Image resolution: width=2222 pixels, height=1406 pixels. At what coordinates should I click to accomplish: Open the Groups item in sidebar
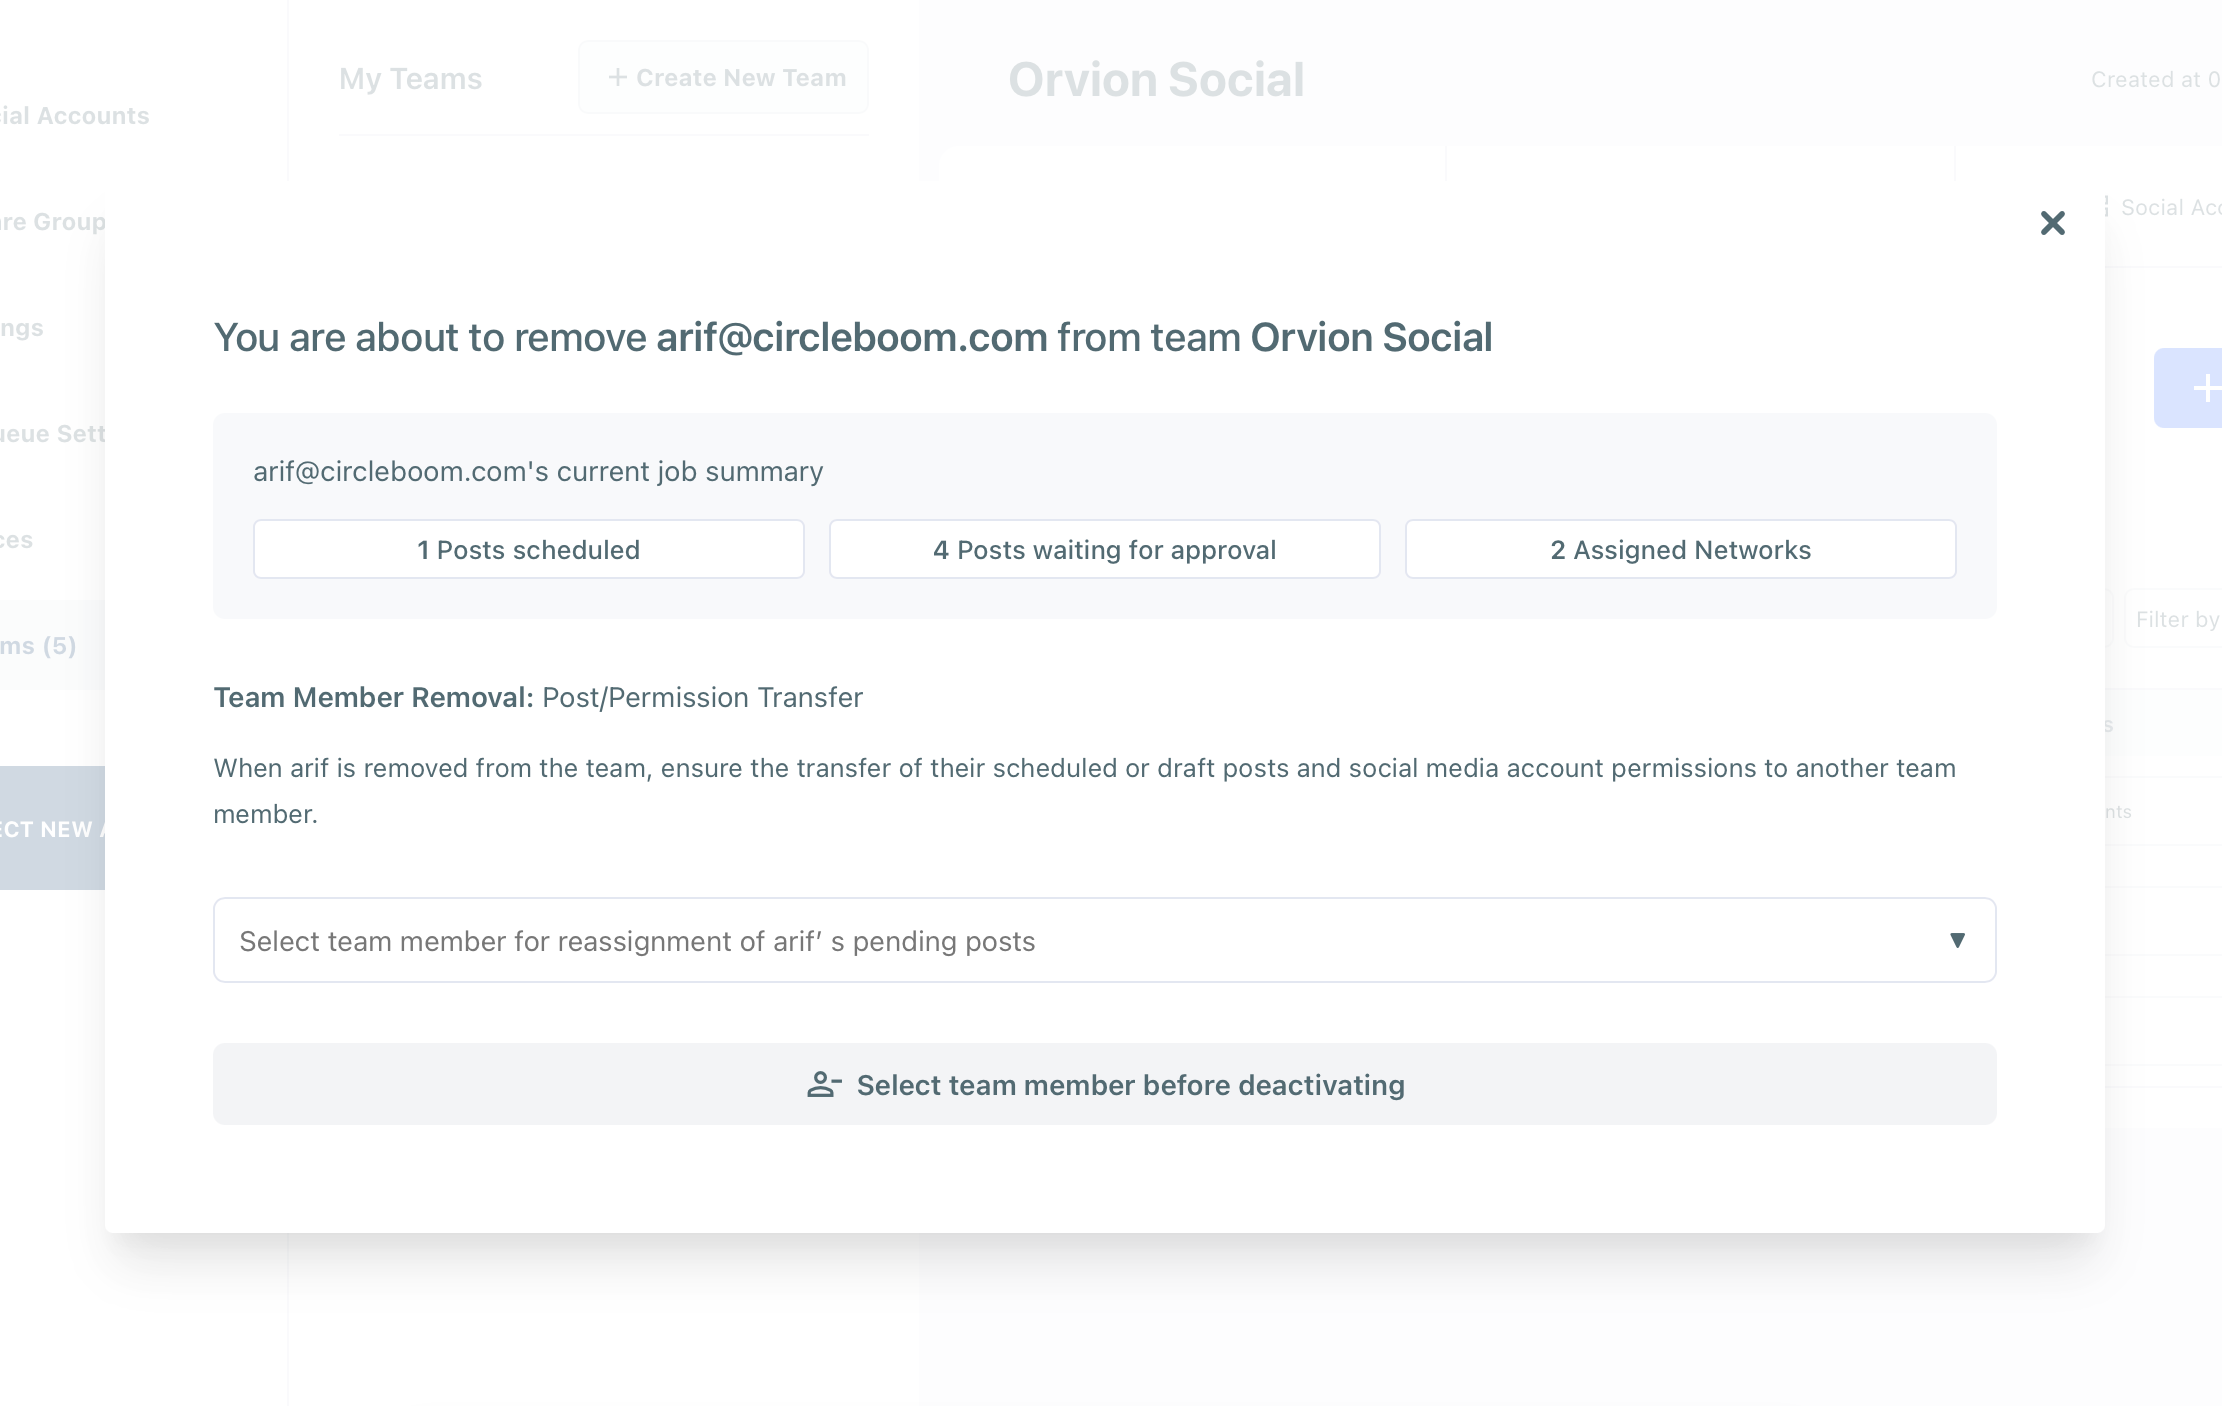pos(52,222)
